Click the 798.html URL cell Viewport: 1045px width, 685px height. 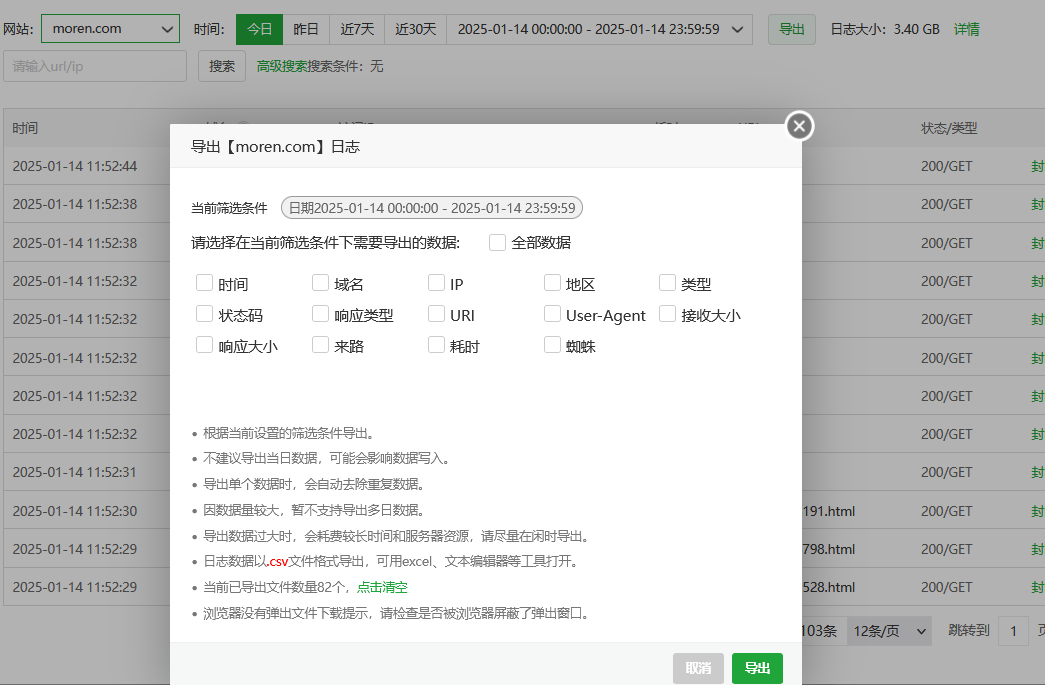829,549
